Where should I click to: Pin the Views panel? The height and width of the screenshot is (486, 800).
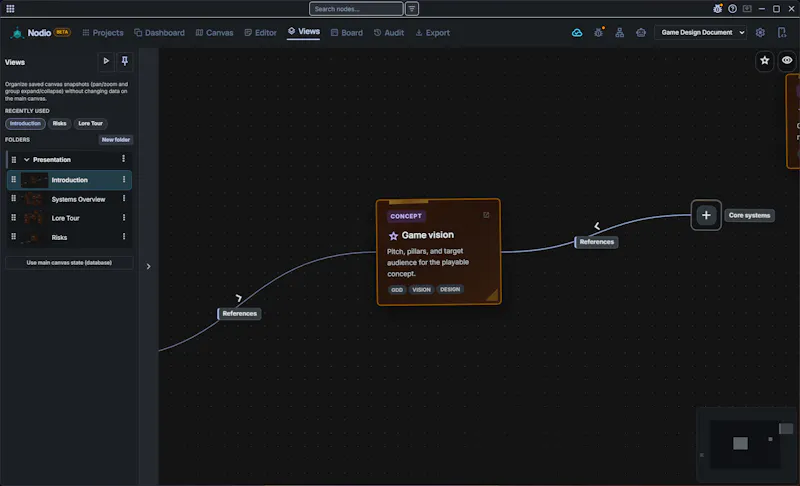pyautogui.click(x=124, y=61)
